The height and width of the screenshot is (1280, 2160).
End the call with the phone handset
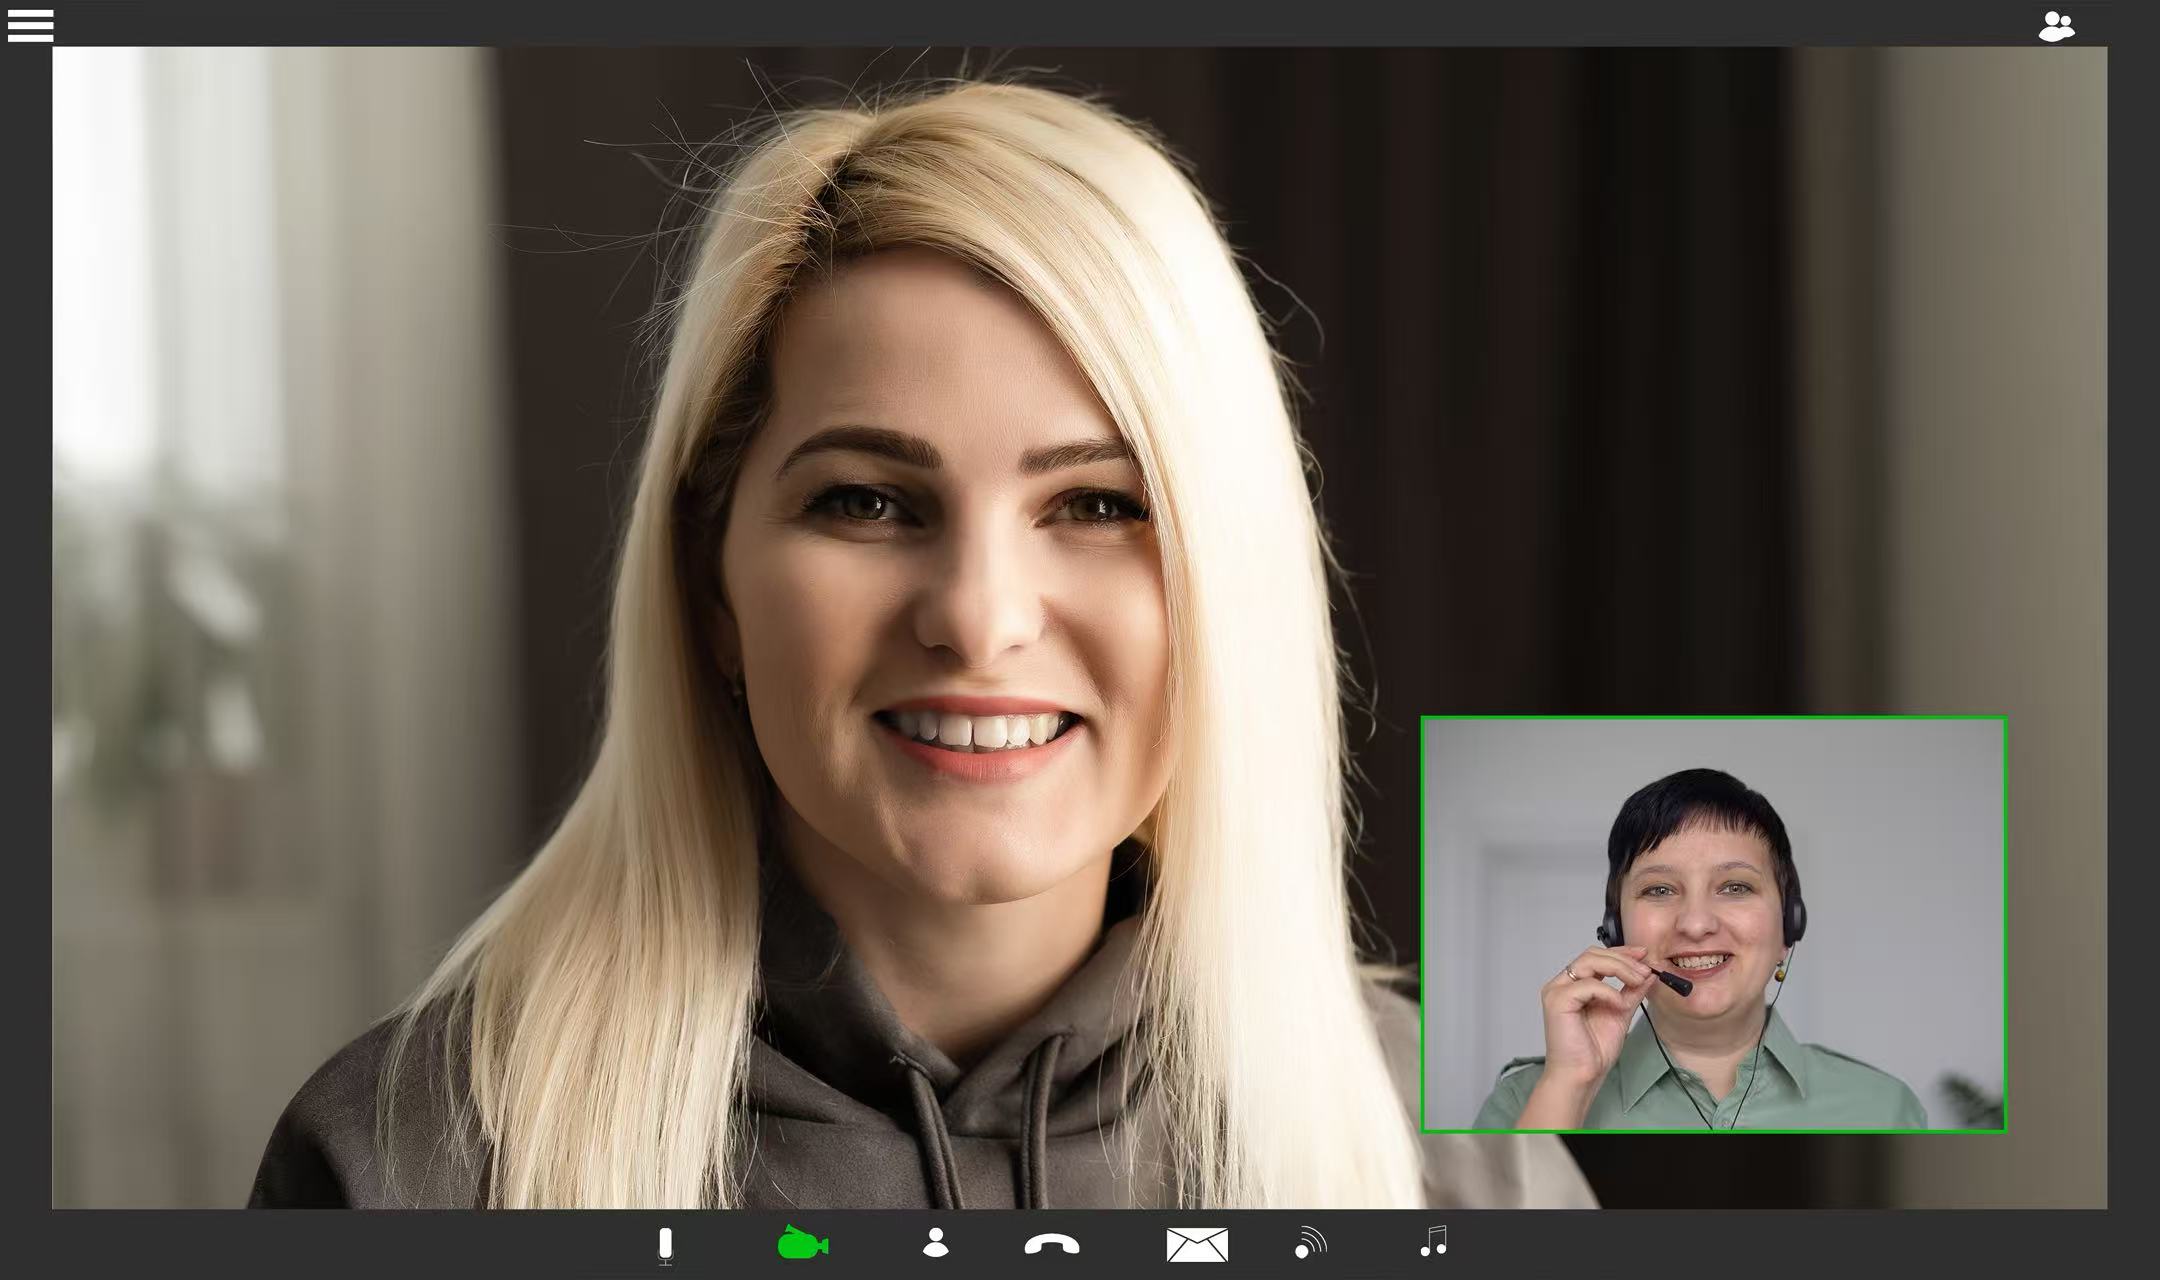coord(1052,1245)
